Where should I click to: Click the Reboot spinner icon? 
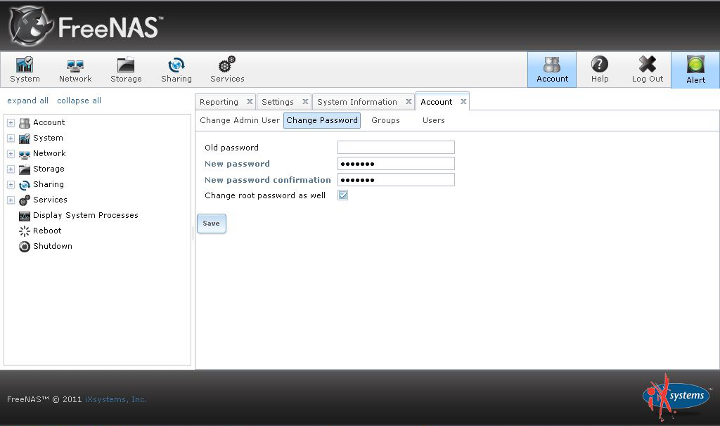[x=24, y=231]
